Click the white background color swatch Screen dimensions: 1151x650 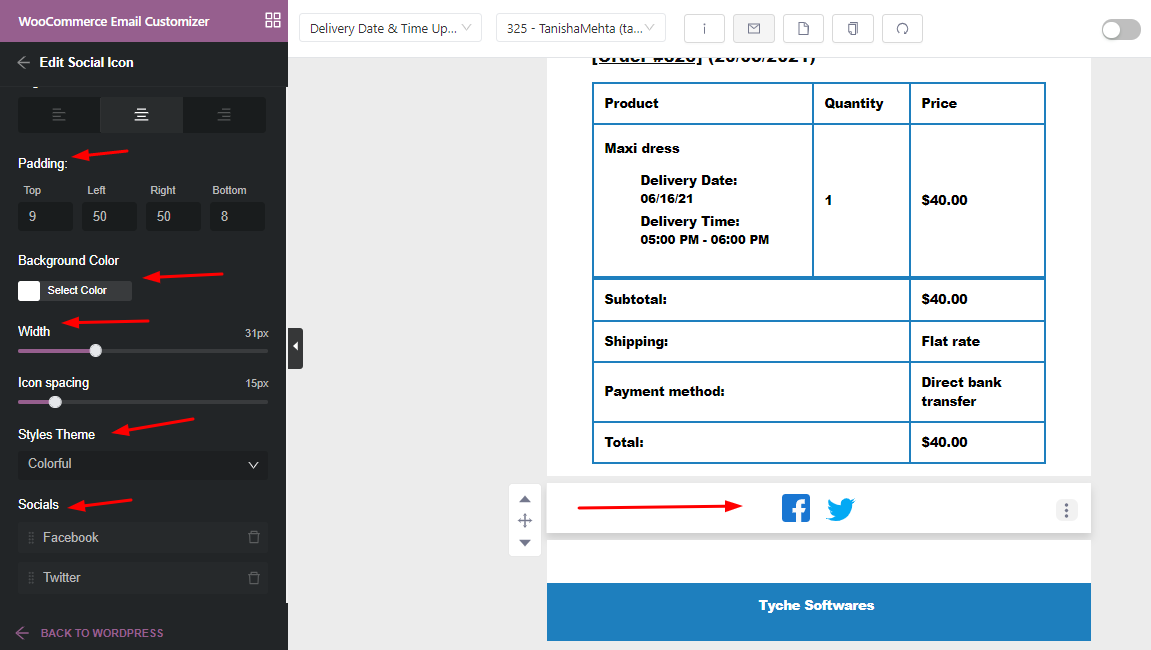pyautogui.click(x=29, y=291)
